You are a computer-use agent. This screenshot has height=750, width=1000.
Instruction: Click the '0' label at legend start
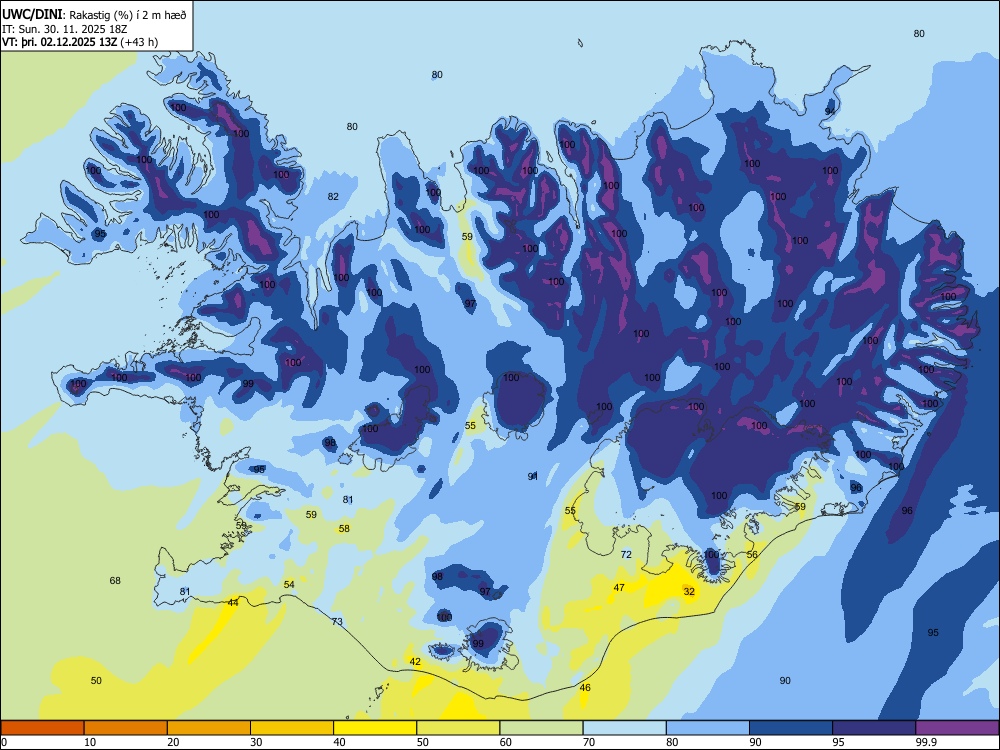4,742
